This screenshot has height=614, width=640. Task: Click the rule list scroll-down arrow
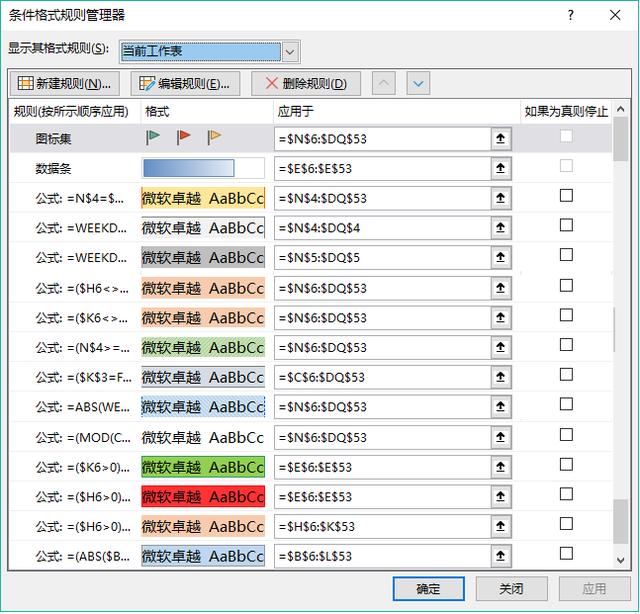(621, 560)
